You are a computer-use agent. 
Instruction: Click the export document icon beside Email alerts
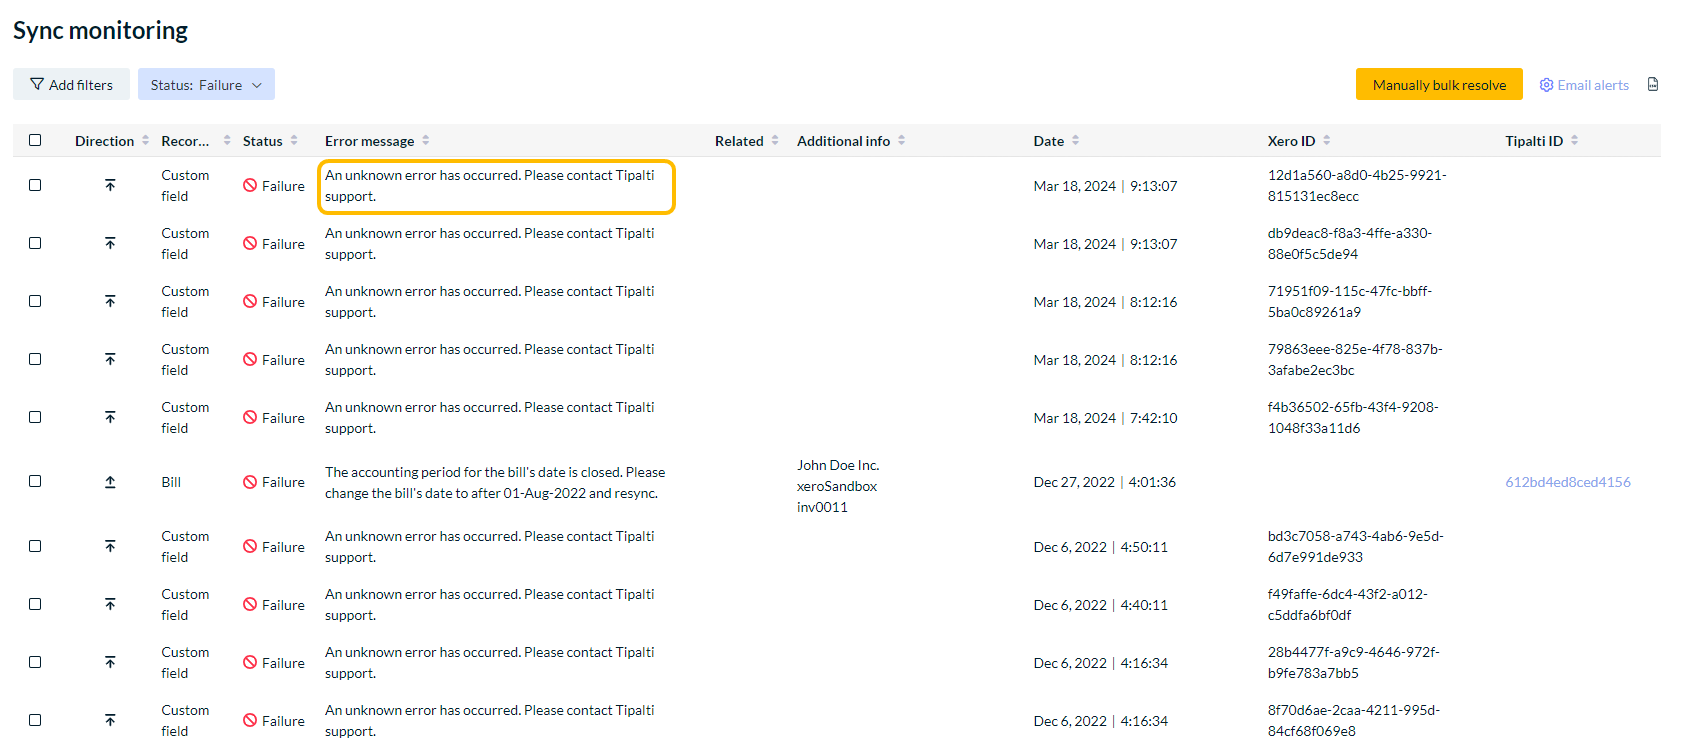click(x=1653, y=85)
